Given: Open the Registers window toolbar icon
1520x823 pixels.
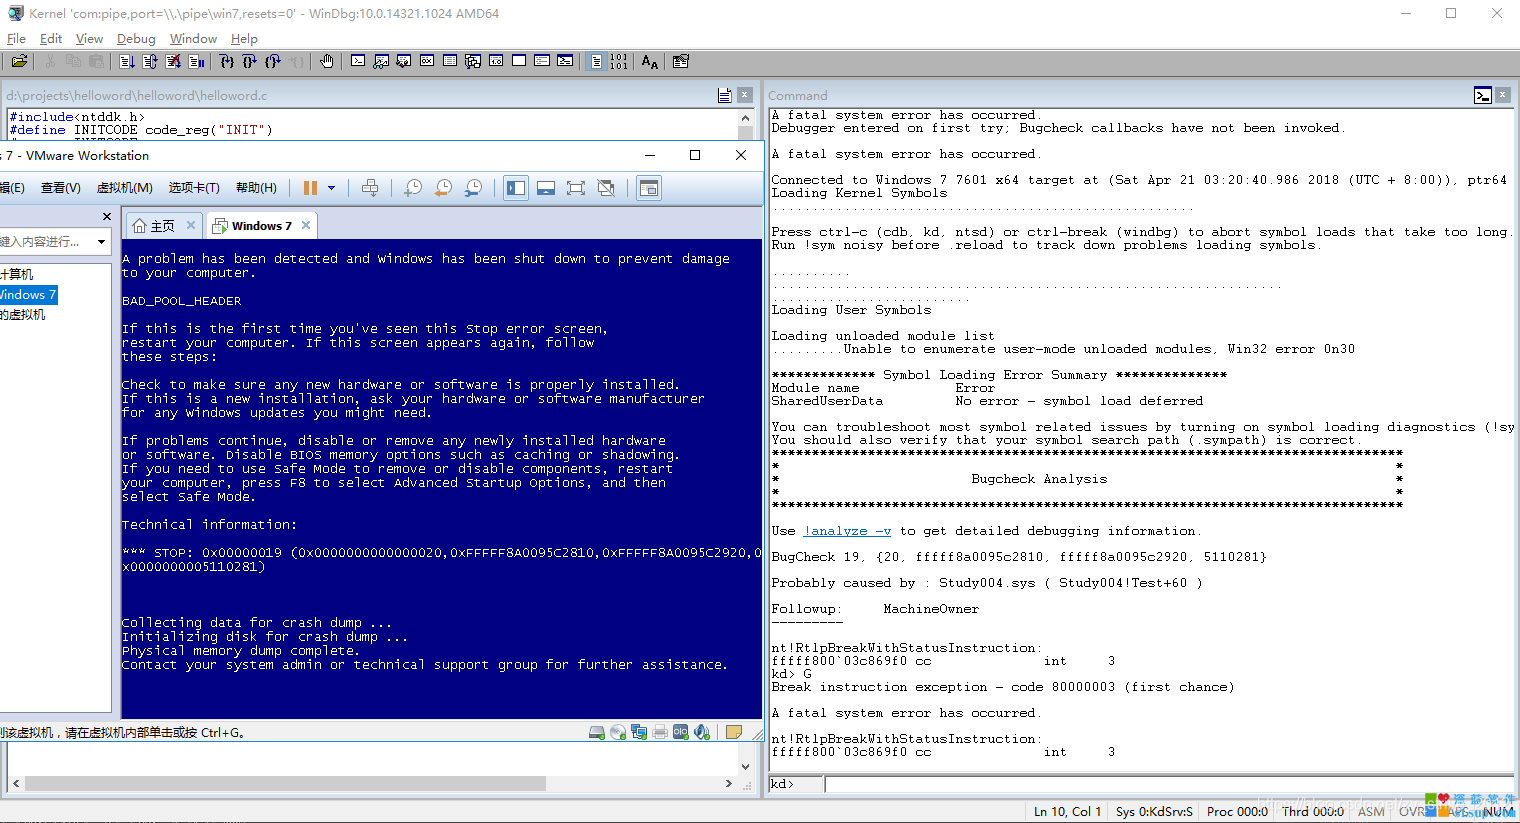Looking at the screenshot, I should [x=427, y=61].
